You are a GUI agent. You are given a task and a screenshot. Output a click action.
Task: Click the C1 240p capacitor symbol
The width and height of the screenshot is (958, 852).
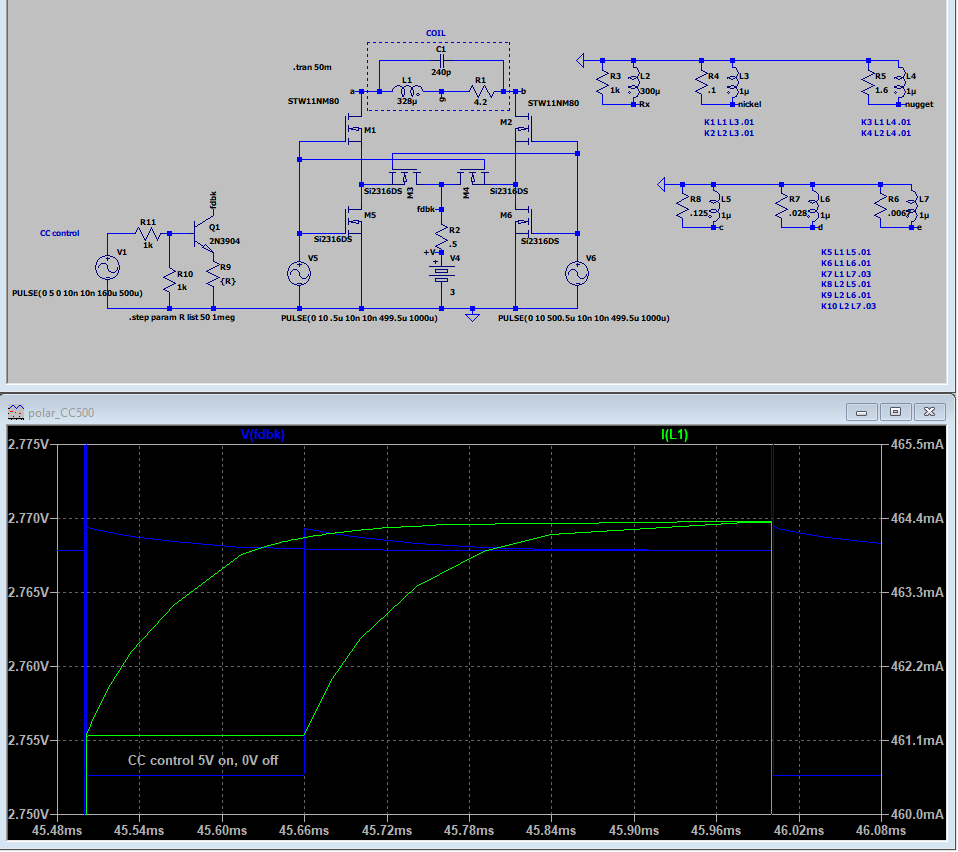click(x=441, y=63)
